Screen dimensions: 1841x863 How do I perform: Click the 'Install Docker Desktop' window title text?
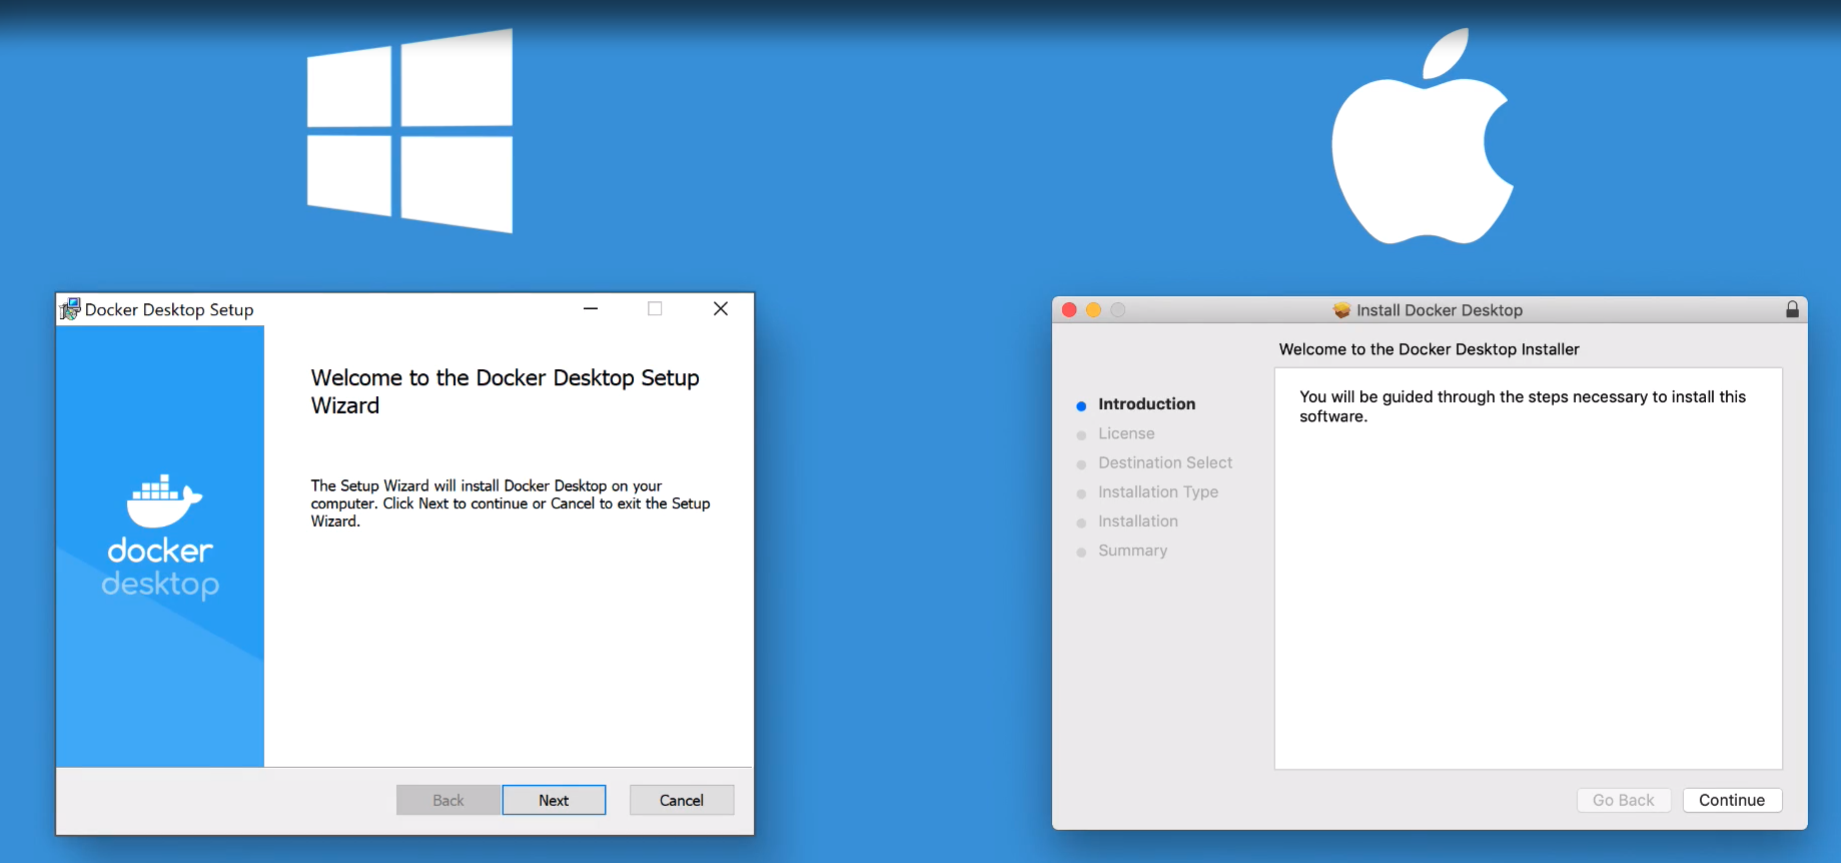pyautogui.click(x=1439, y=310)
